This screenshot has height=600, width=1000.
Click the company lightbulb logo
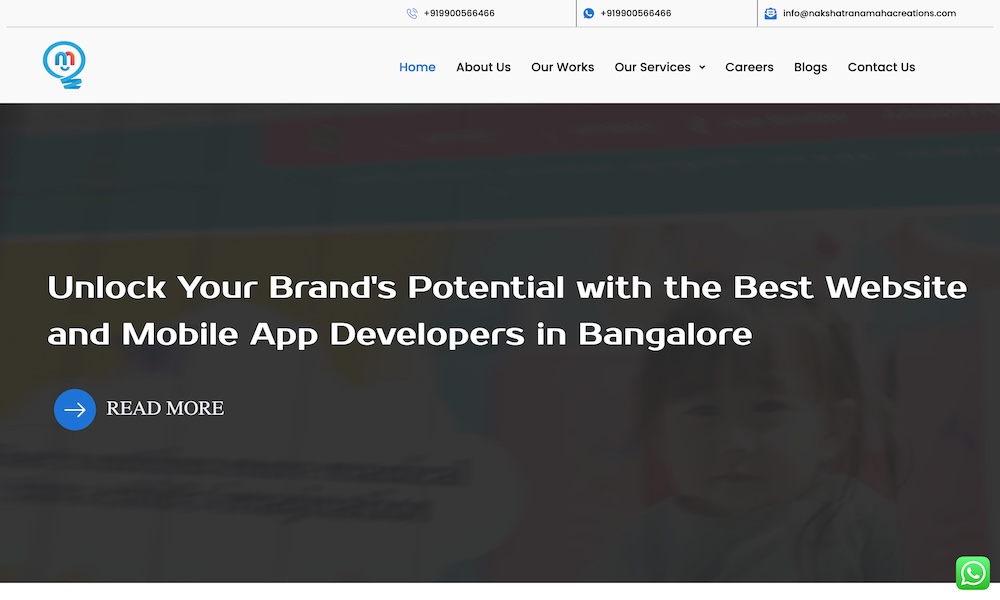click(x=64, y=66)
